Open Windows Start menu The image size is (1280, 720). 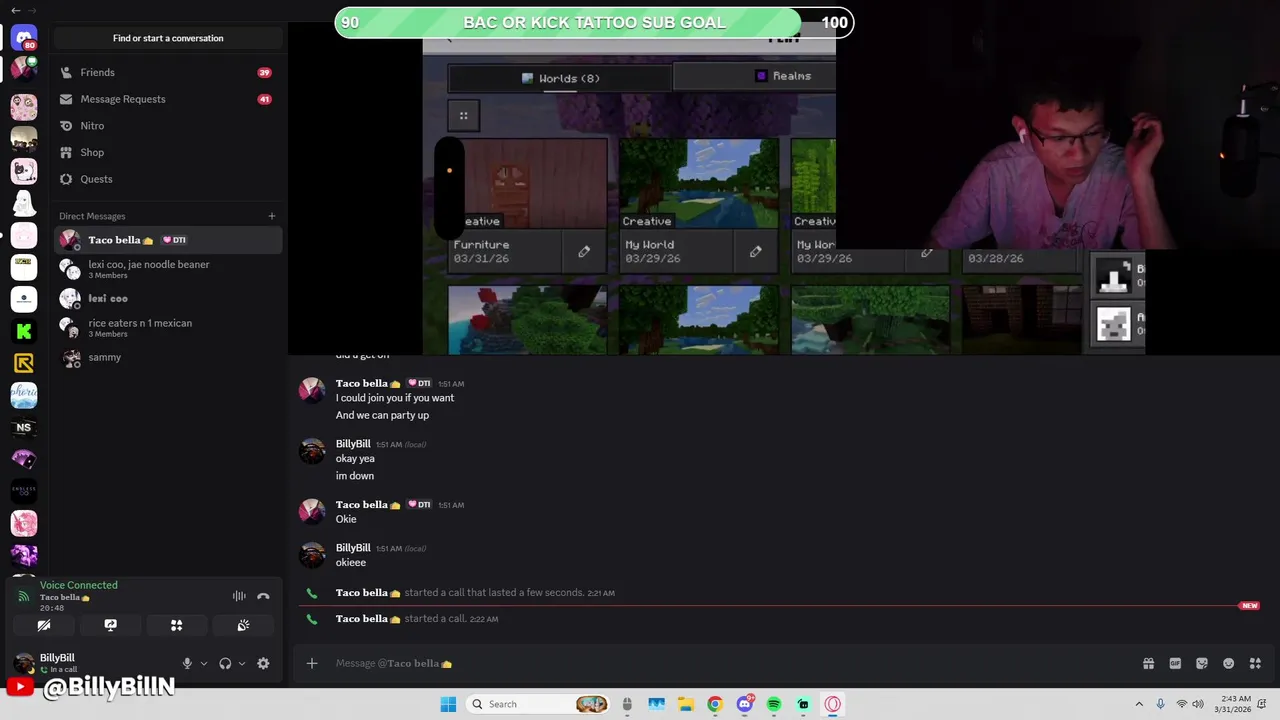(448, 704)
